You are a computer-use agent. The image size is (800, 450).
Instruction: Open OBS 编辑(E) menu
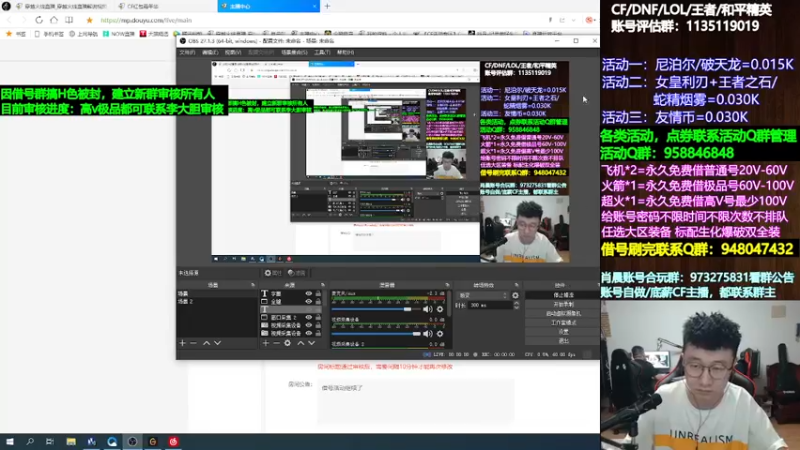point(210,53)
